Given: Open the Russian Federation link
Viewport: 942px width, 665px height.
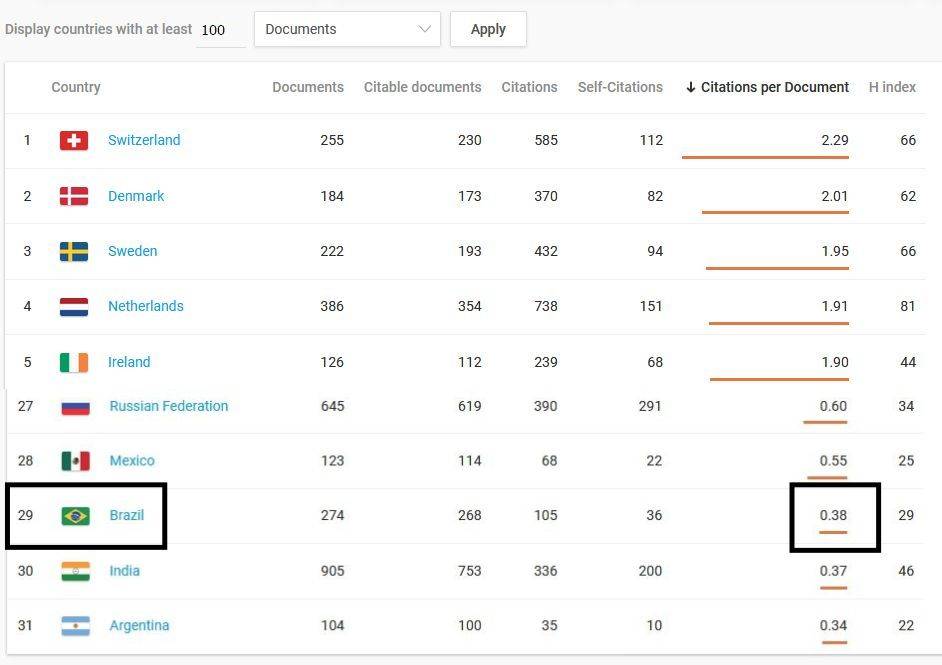Looking at the screenshot, I should pos(169,406).
